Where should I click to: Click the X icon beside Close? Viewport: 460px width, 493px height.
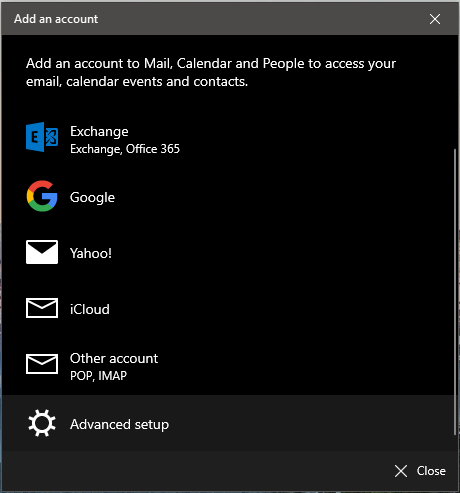401,471
